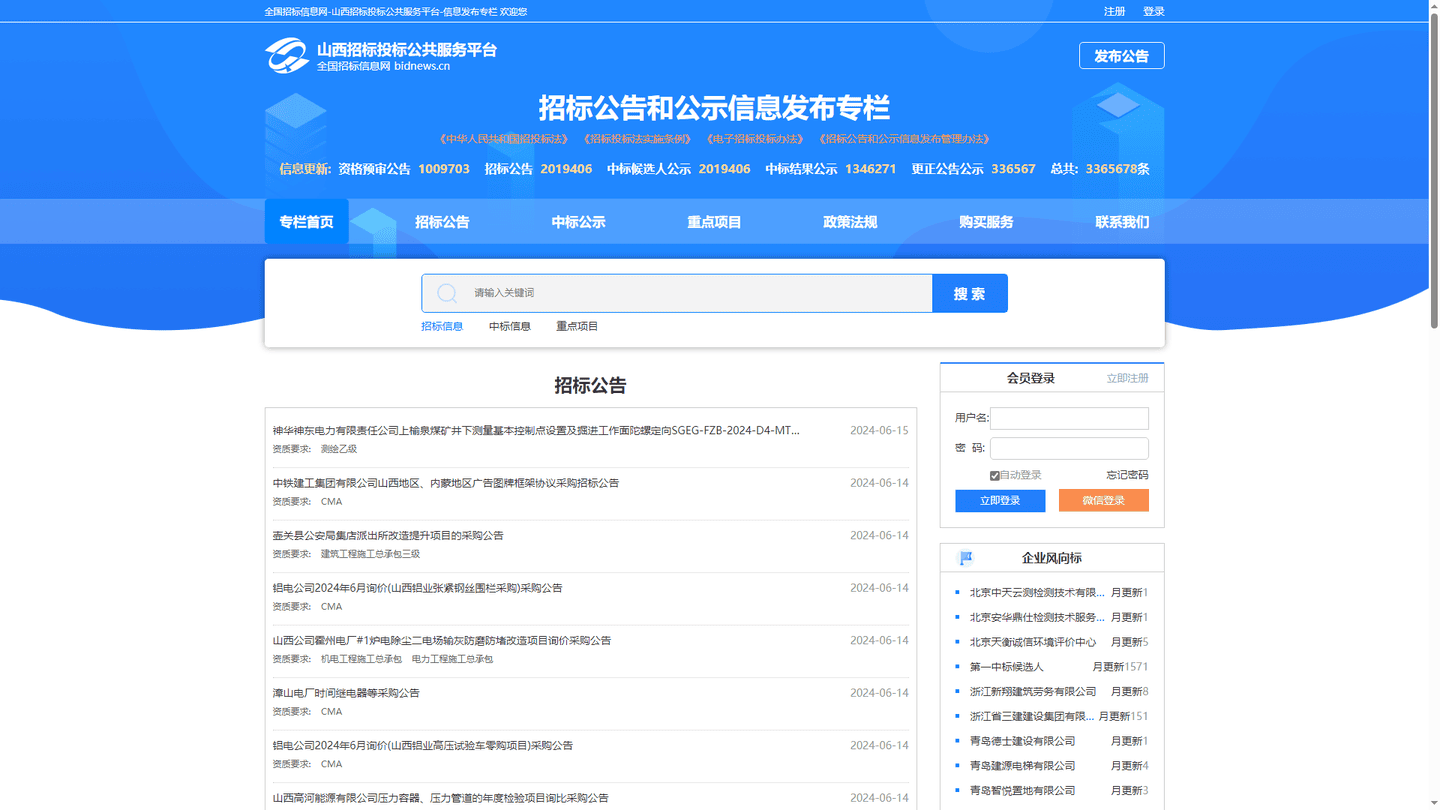Image resolution: width=1440 pixels, height=810 pixels.
Task: Open the 立即注册 link
Action: click(x=1127, y=378)
